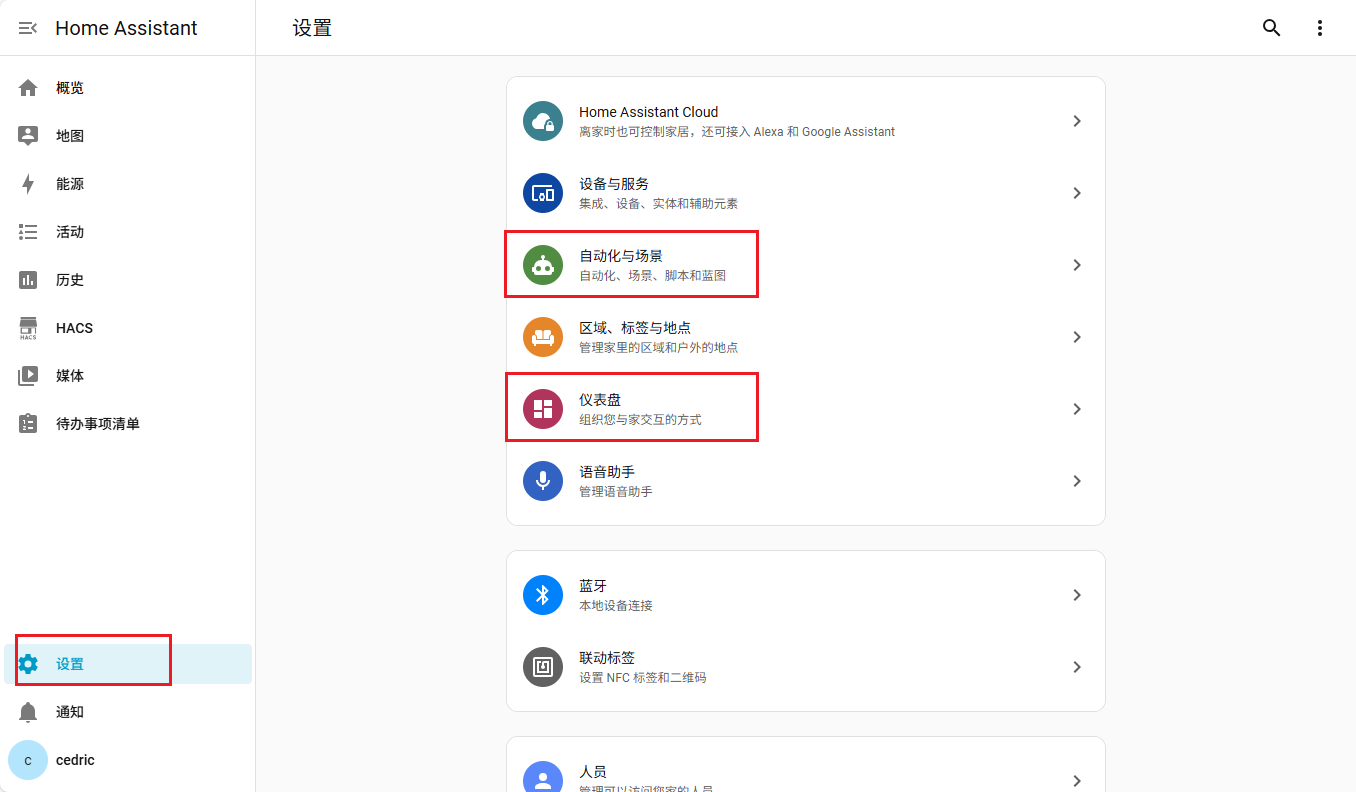Click the orange sofa 区域 icon
Image resolution: width=1356 pixels, height=792 pixels.
543,337
